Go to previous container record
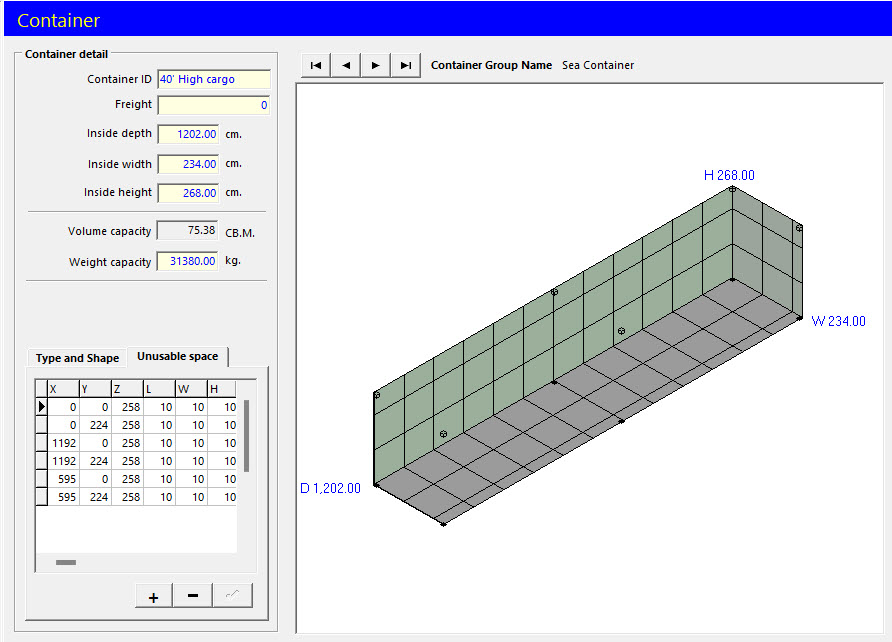The image size is (892, 642). 346,65
